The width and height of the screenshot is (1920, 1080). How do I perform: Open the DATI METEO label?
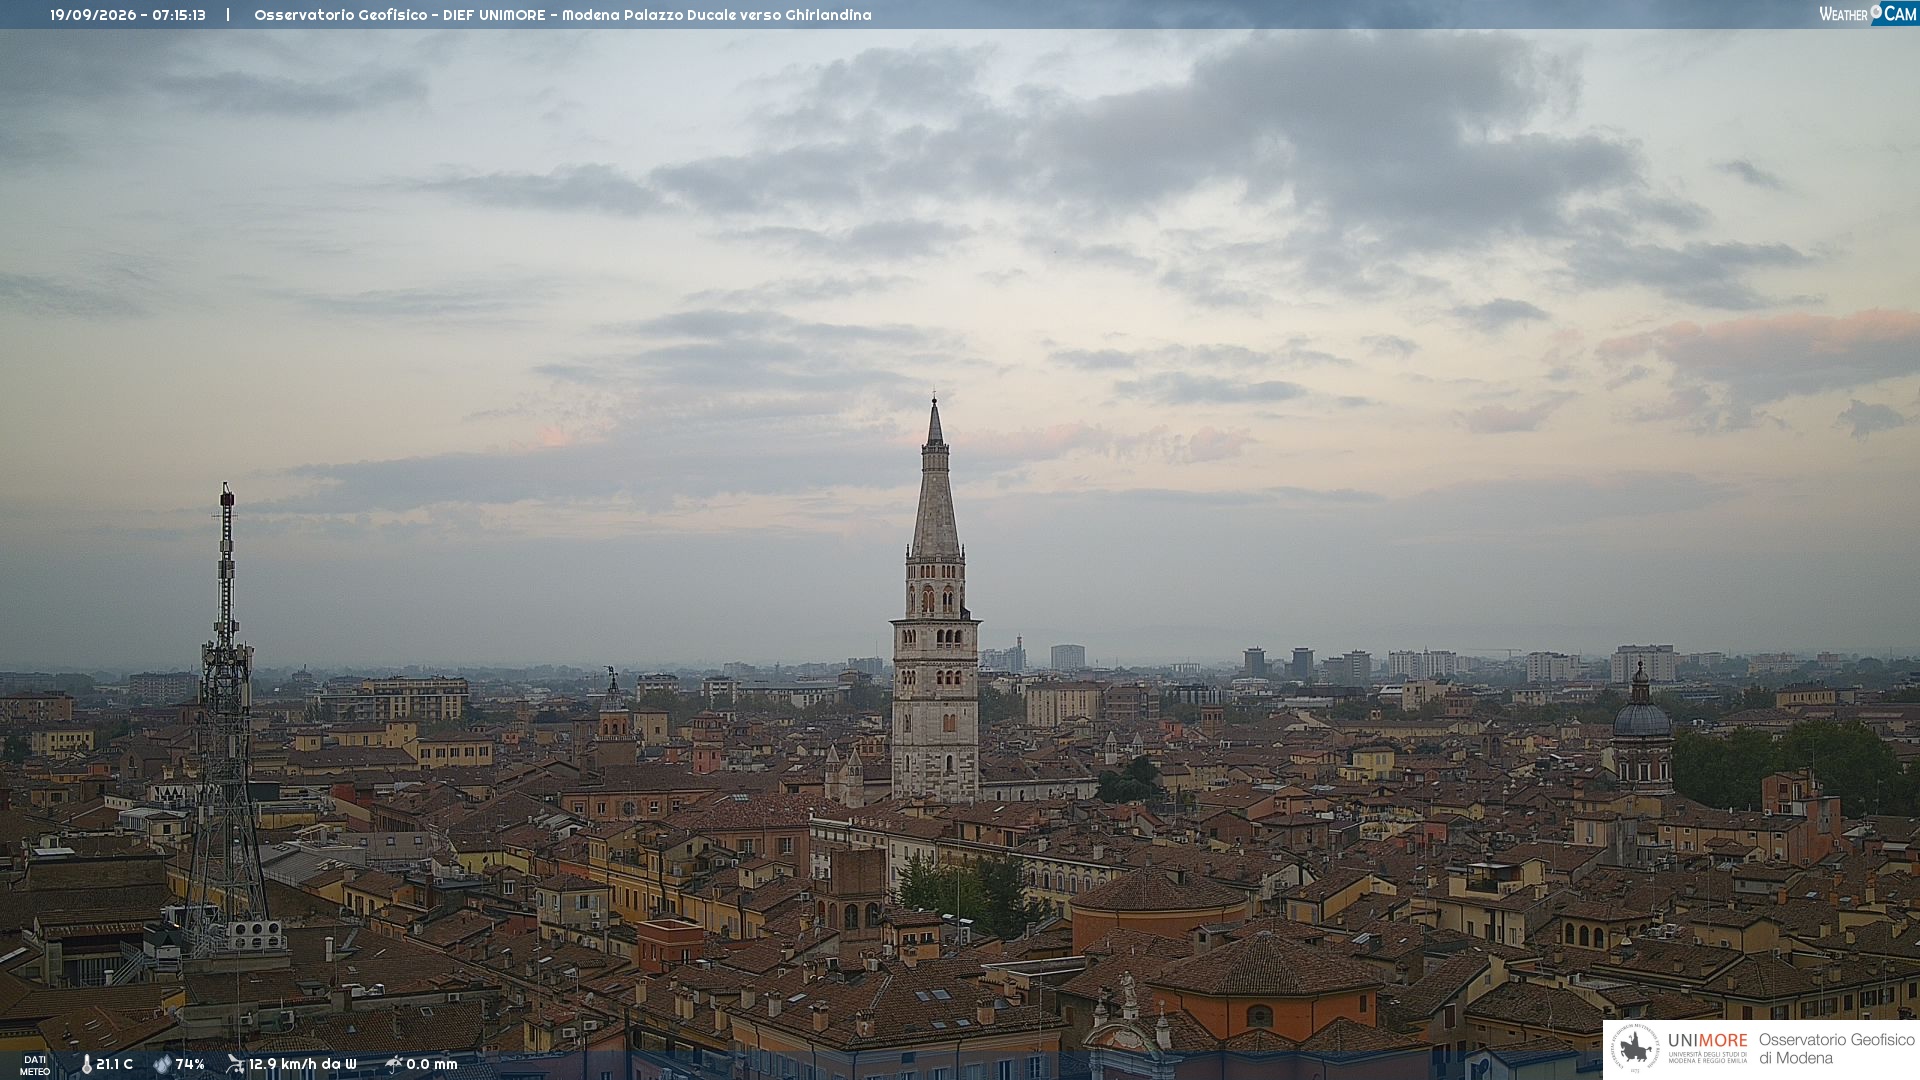35,1065
